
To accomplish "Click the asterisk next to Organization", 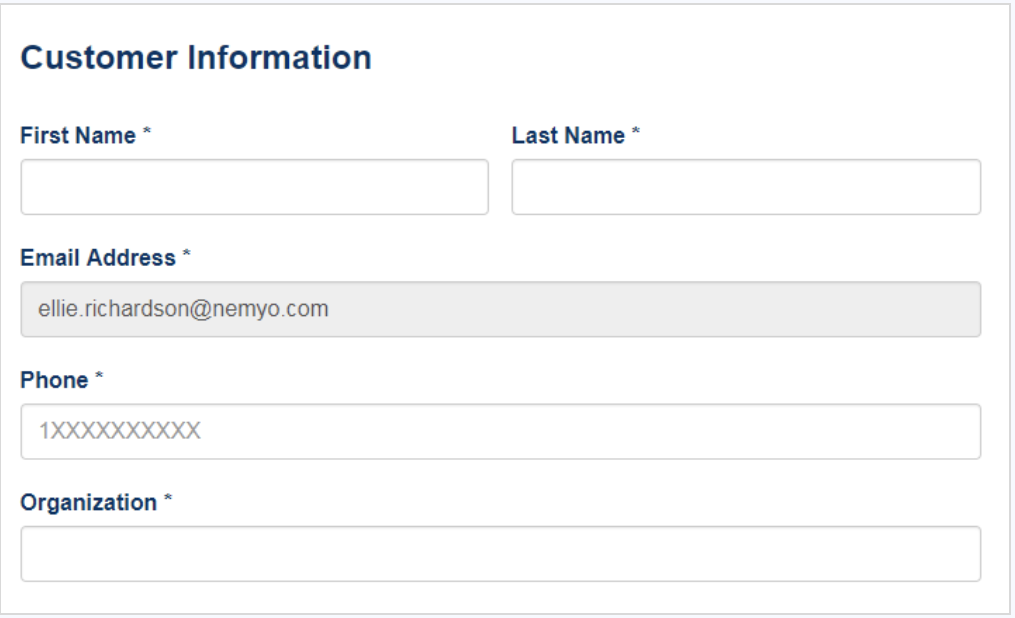I will pyautogui.click(x=168, y=498).
